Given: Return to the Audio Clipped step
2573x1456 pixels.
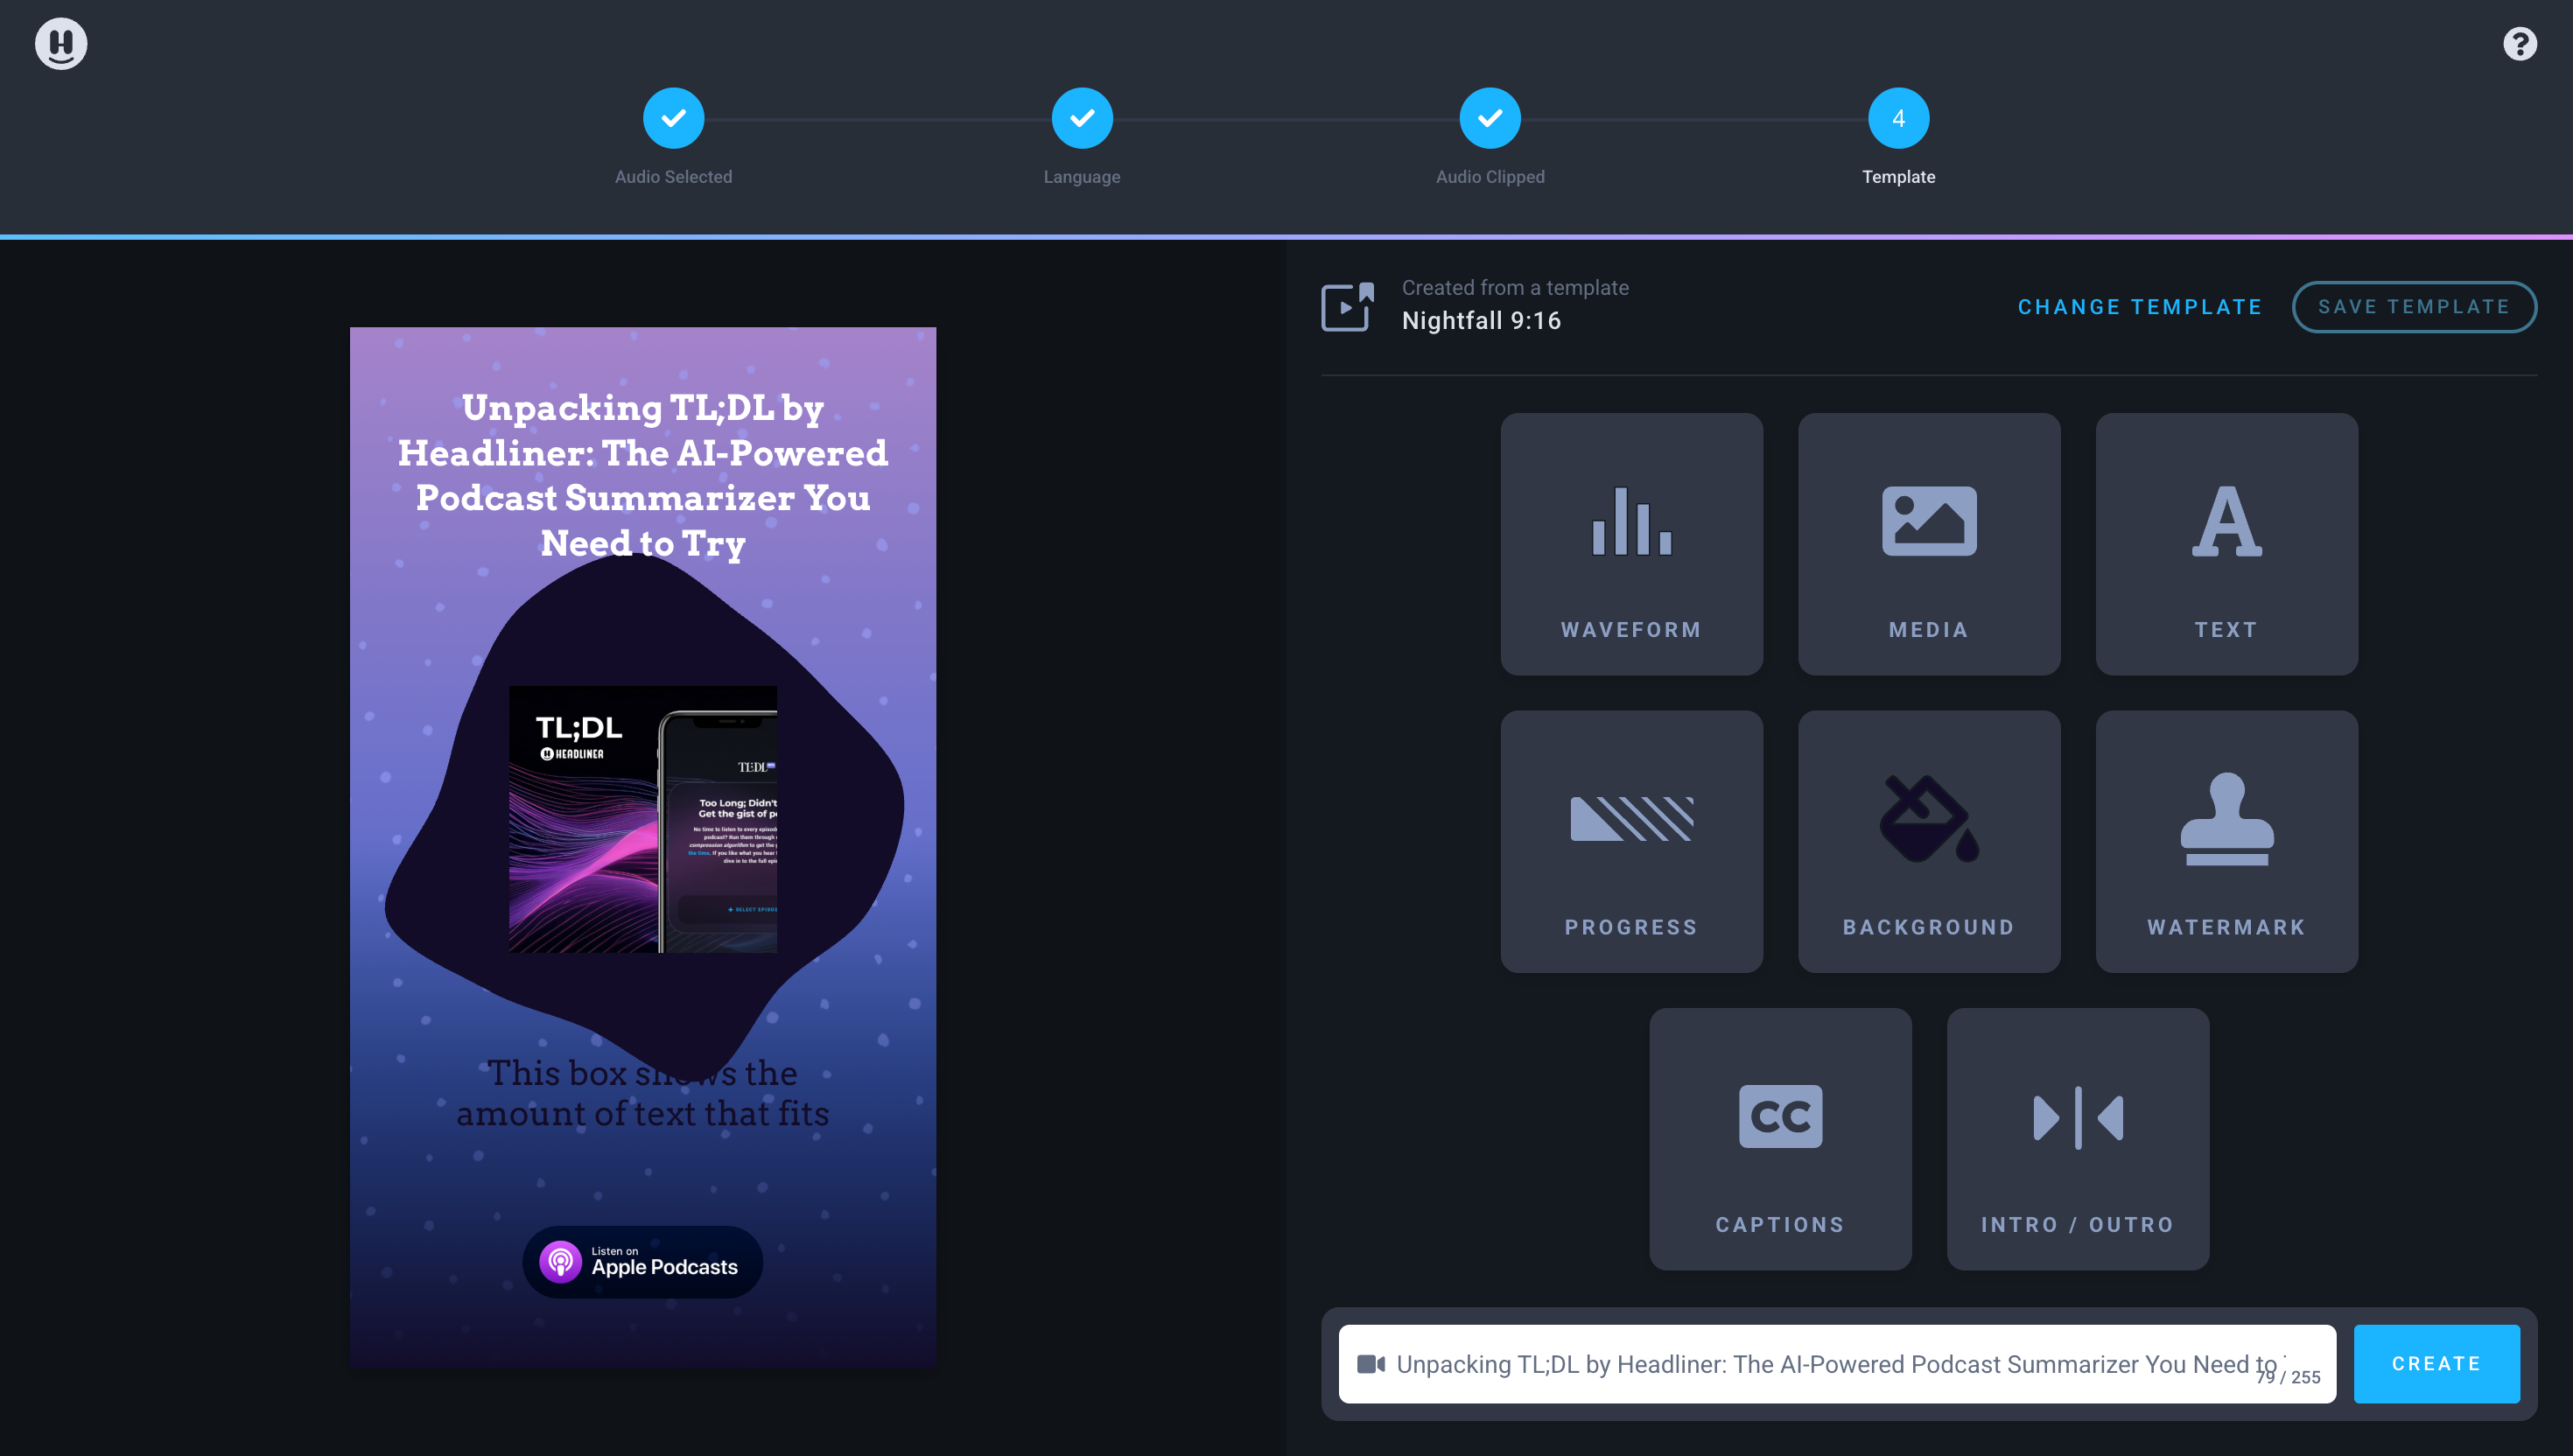Looking at the screenshot, I should [1490, 119].
